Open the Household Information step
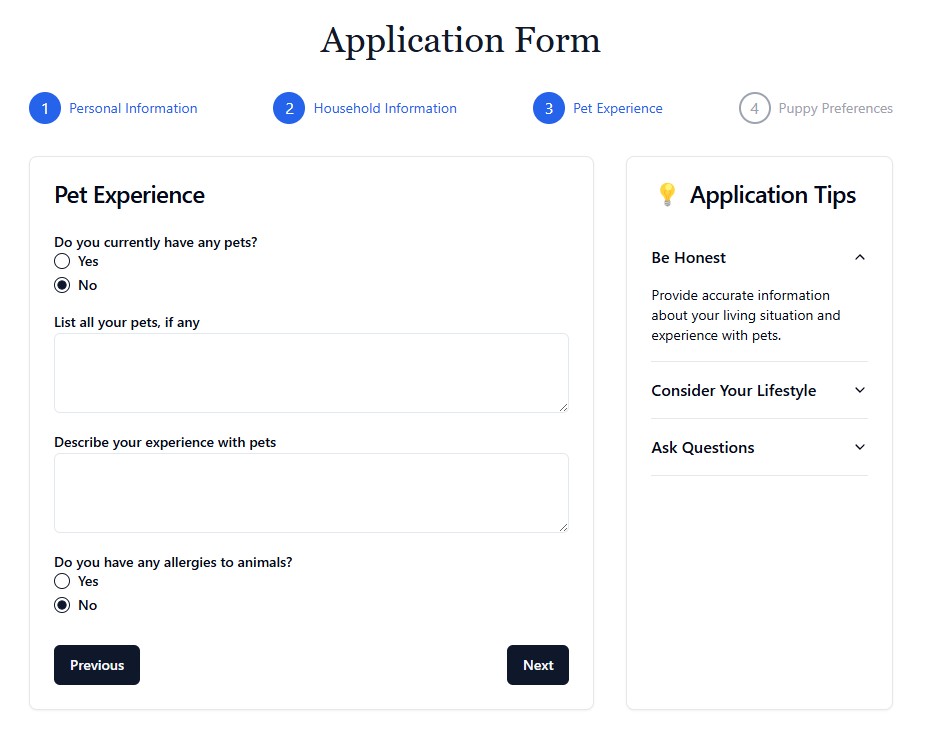 (x=385, y=109)
